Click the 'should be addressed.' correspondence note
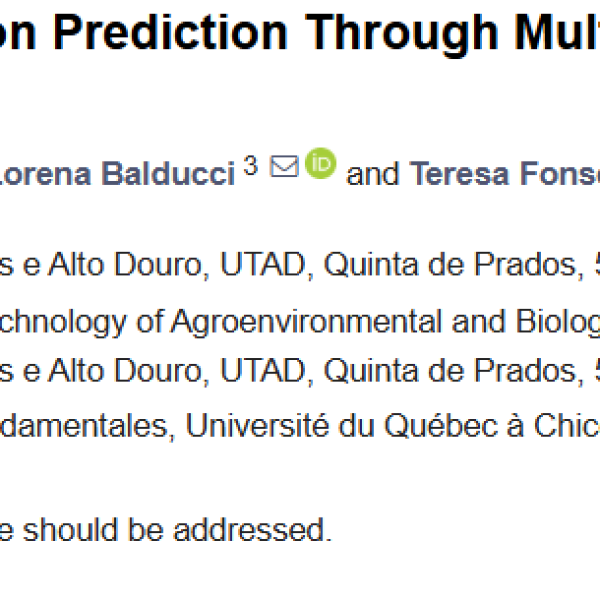The width and height of the screenshot is (600, 600). (x=177, y=530)
